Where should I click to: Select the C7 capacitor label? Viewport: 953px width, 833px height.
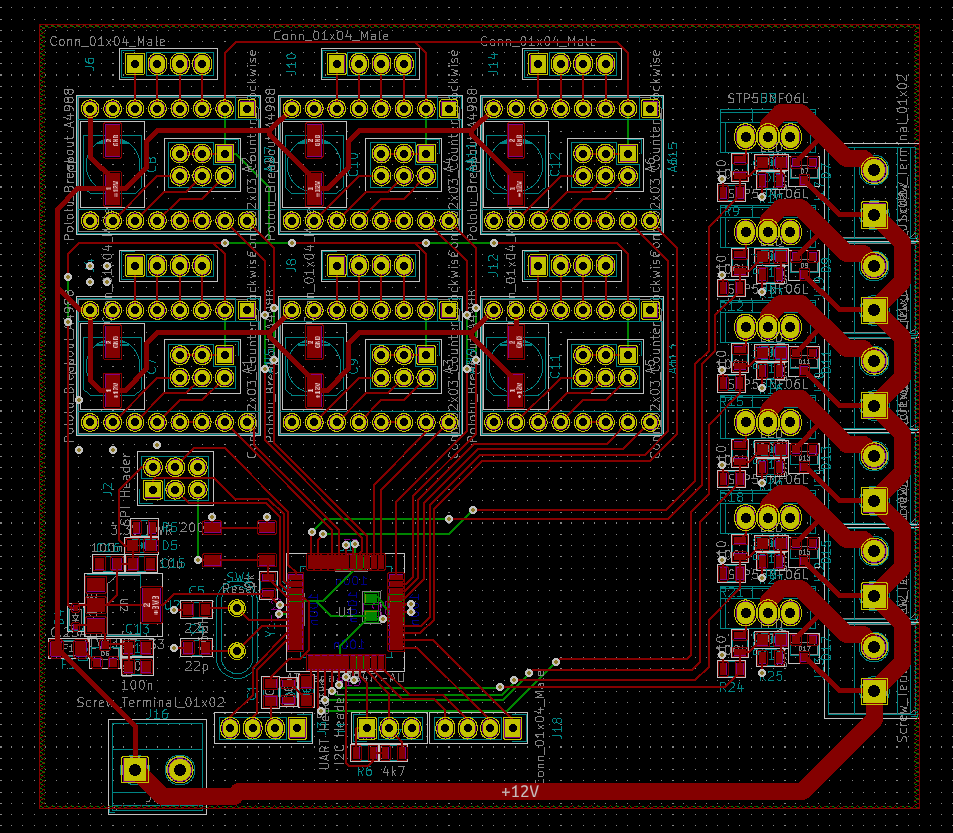[153, 366]
